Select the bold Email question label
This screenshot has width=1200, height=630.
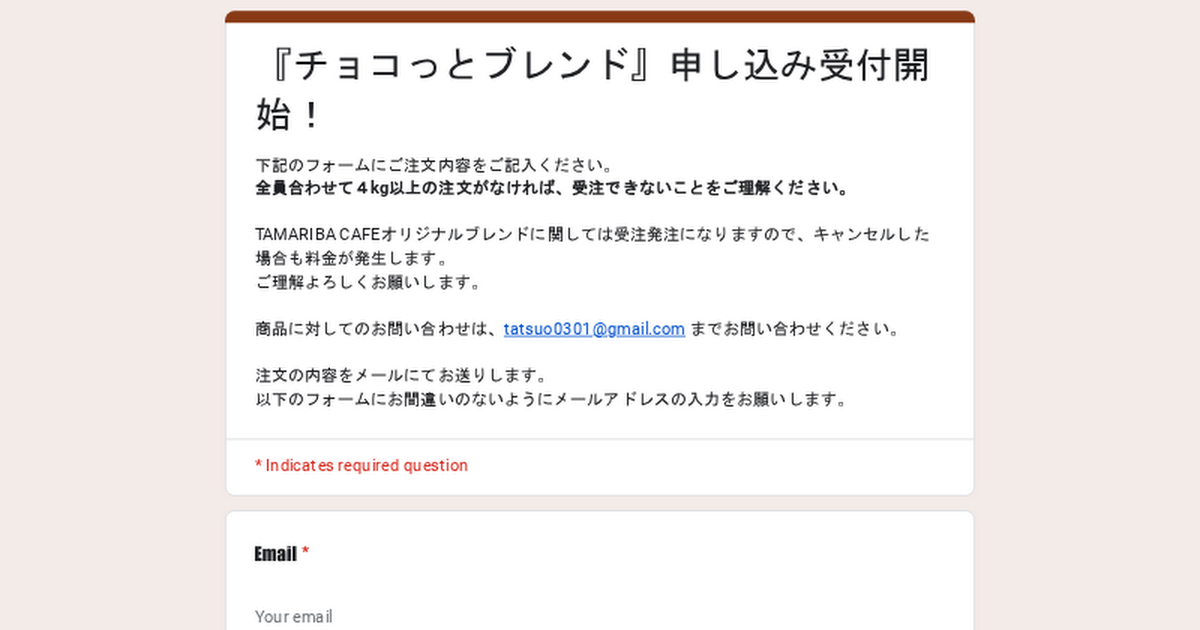(x=275, y=554)
